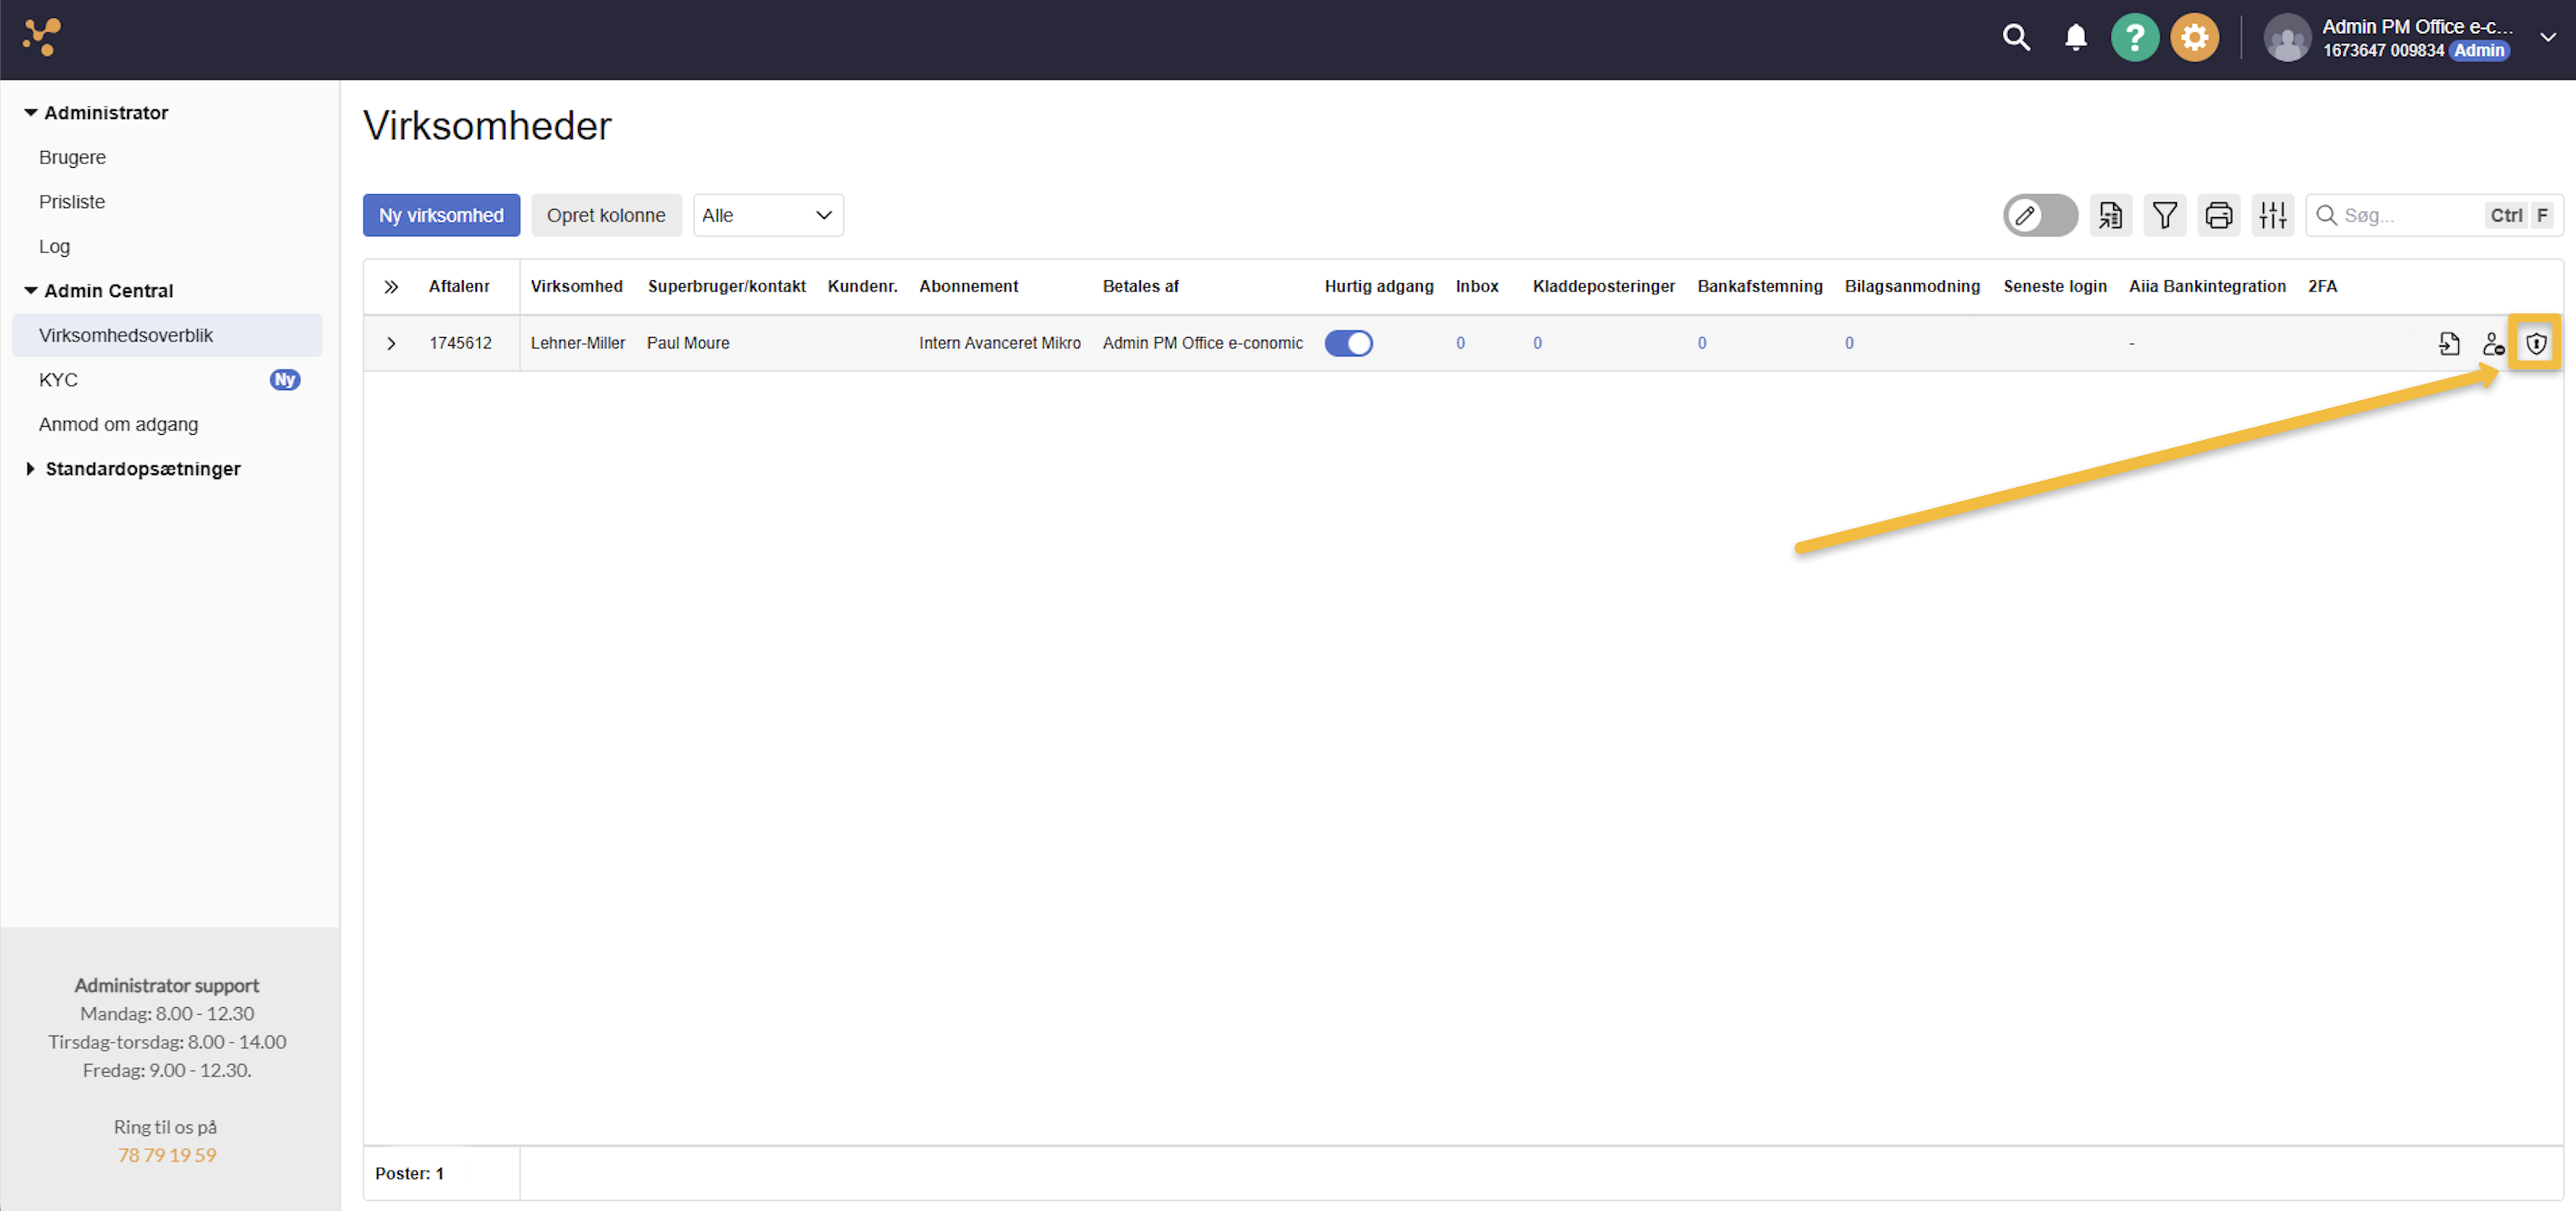Expand the Standardopsætninger section

142,469
